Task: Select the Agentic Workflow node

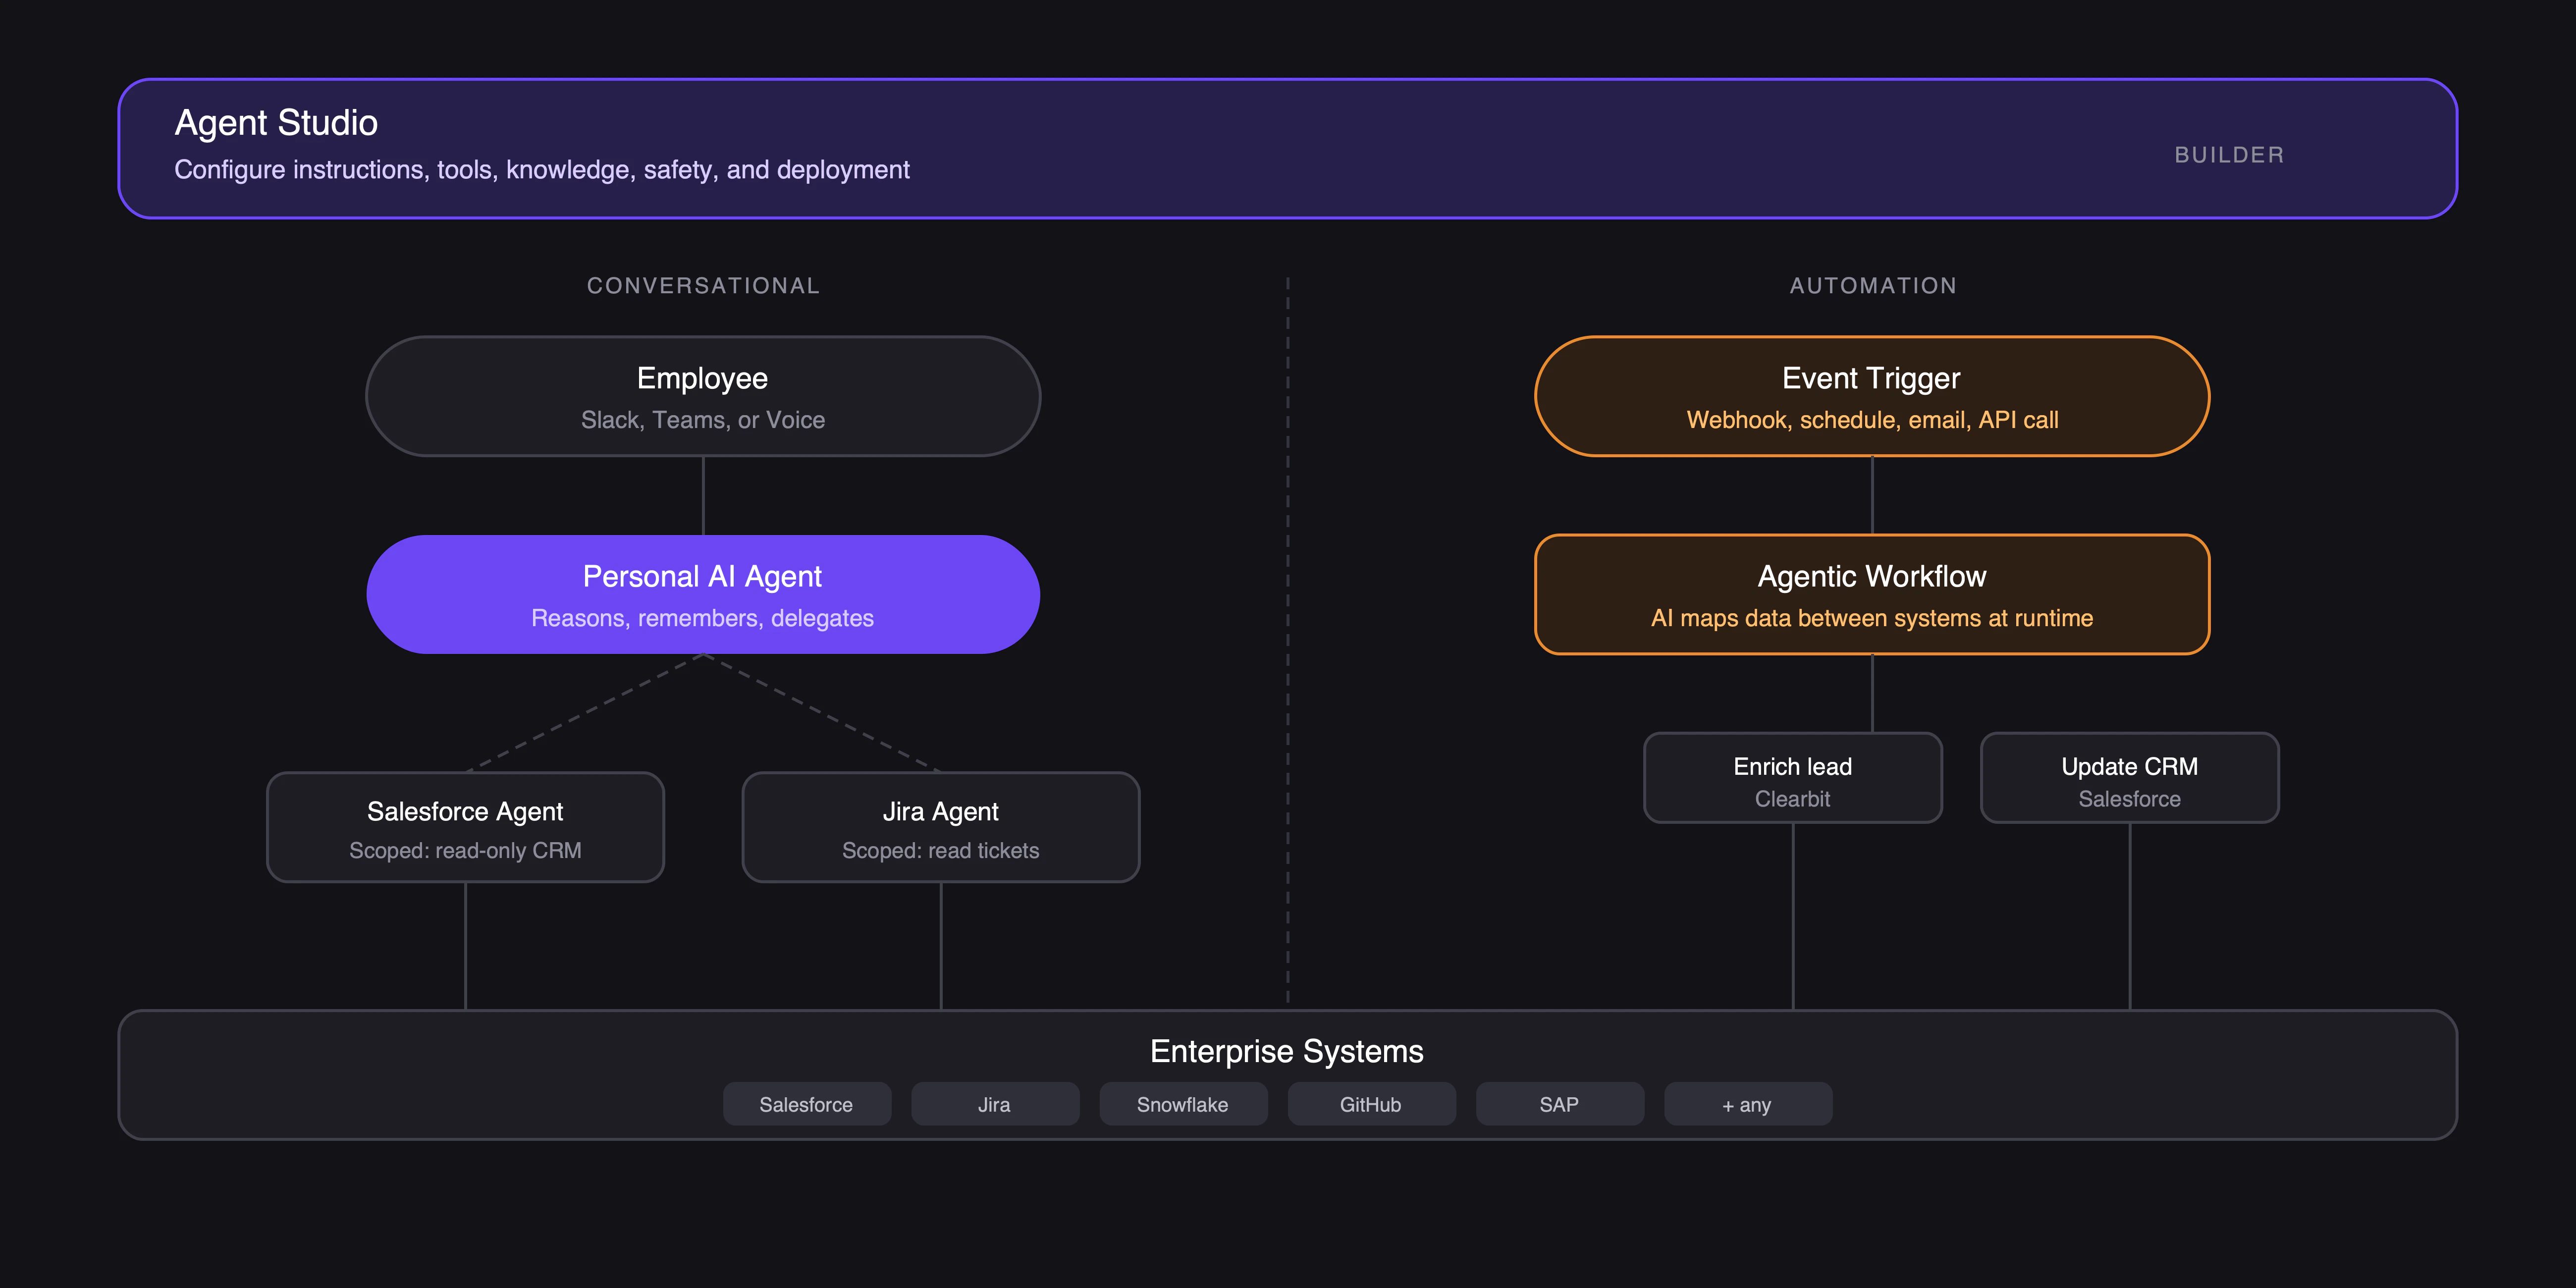Action: click(1872, 594)
